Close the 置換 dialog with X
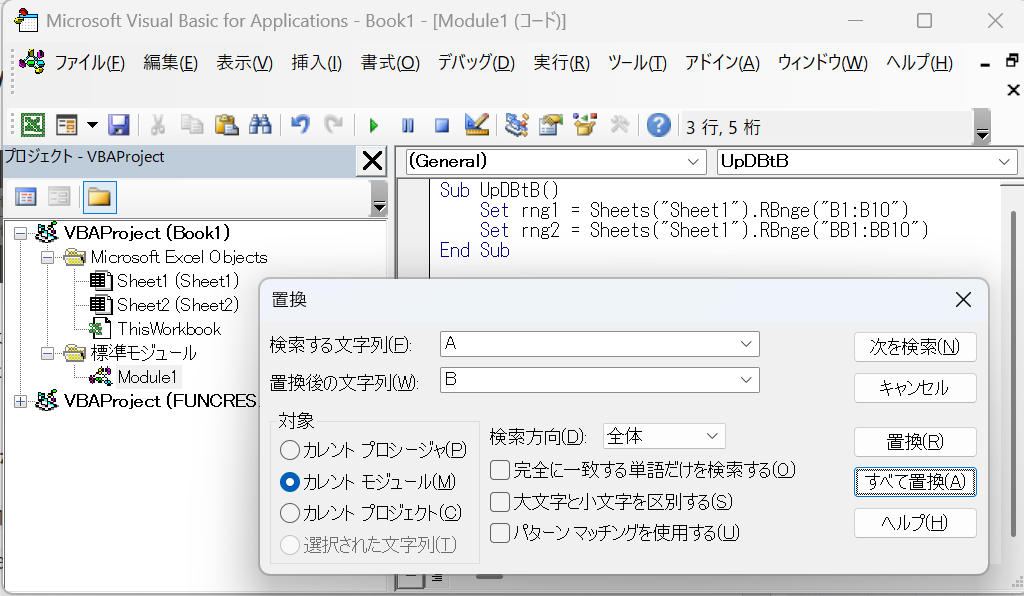This screenshot has height=596, width=1024. (963, 300)
